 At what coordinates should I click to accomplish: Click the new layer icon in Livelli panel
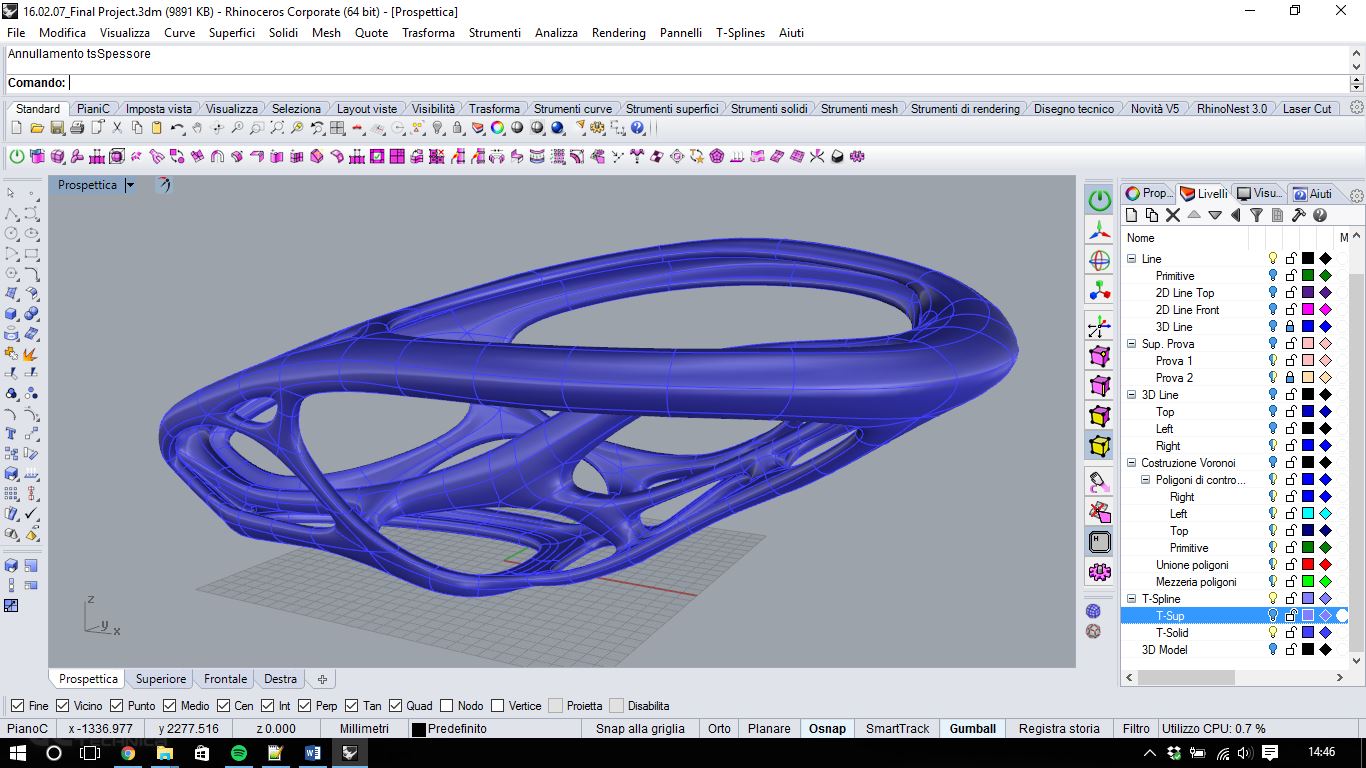click(1131, 215)
